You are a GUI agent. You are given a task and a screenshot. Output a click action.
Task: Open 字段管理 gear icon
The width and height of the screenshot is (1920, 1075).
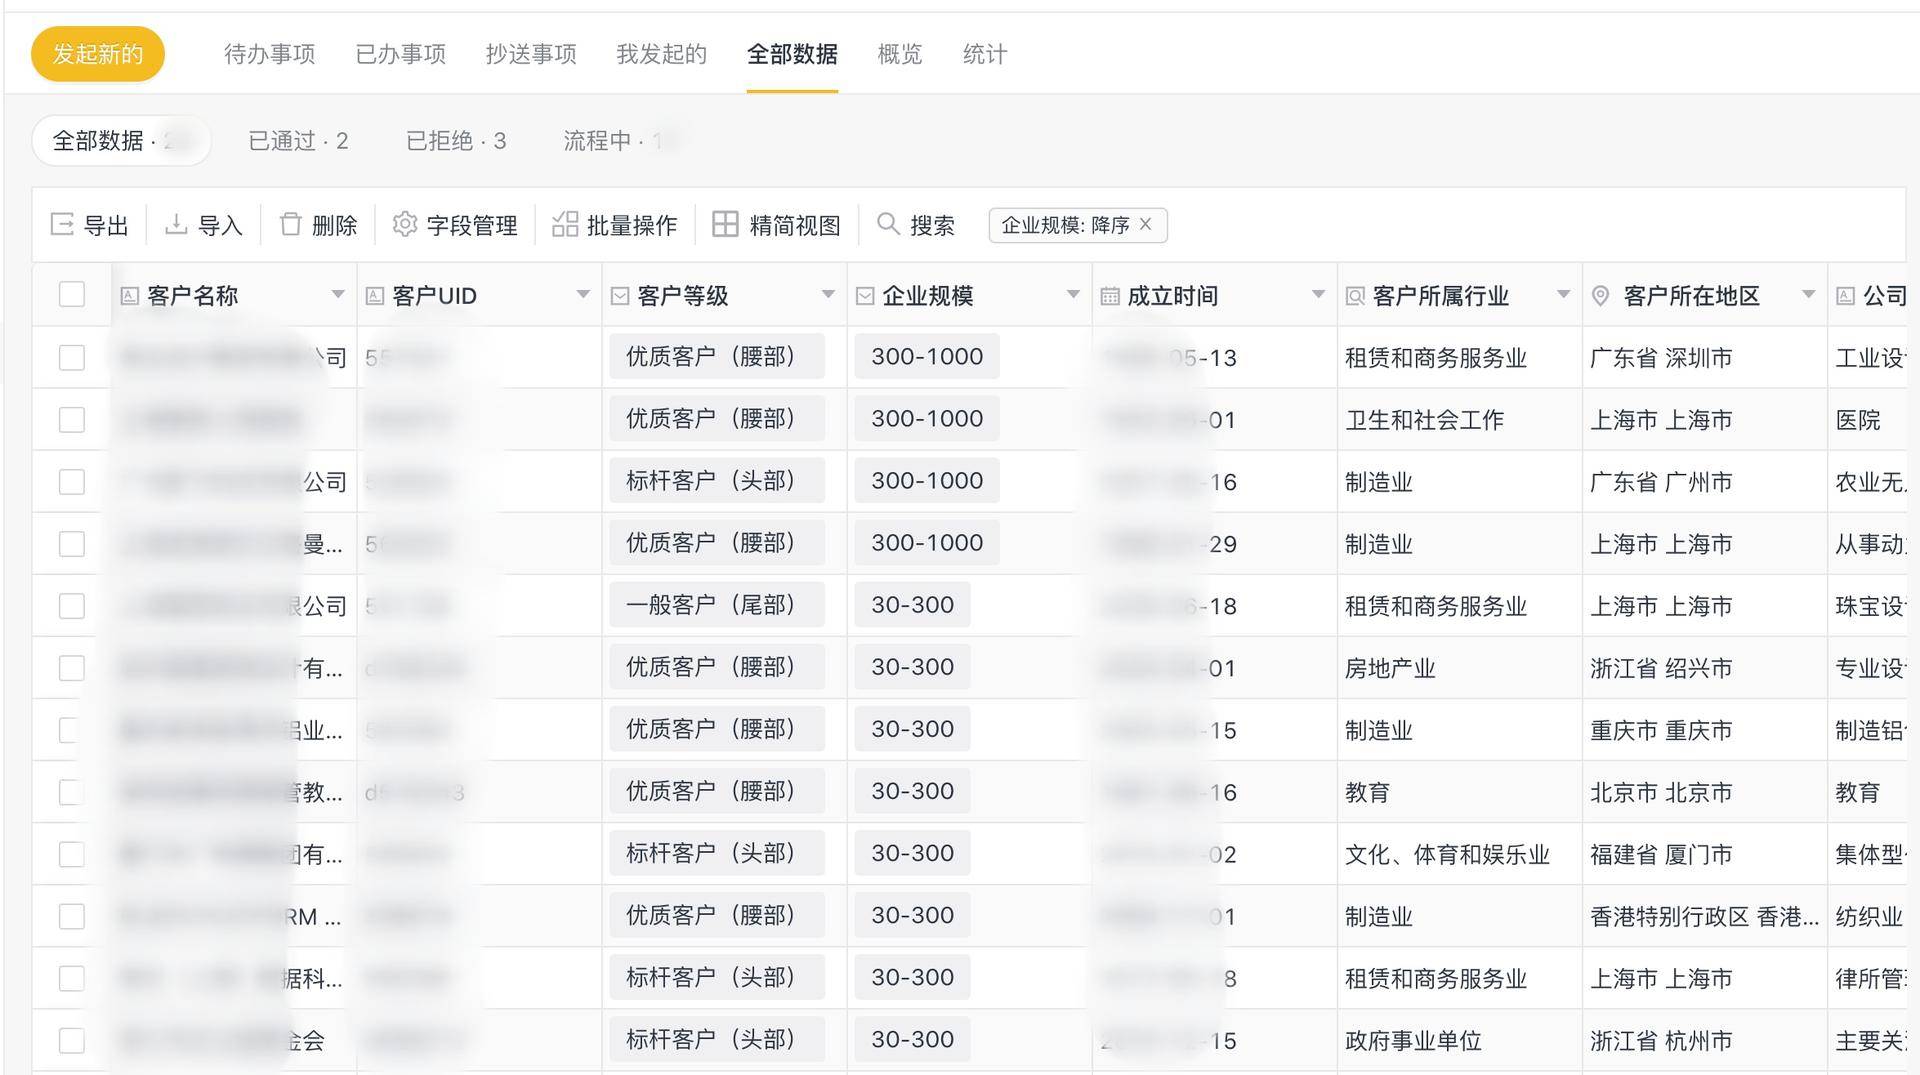click(405, 225)
